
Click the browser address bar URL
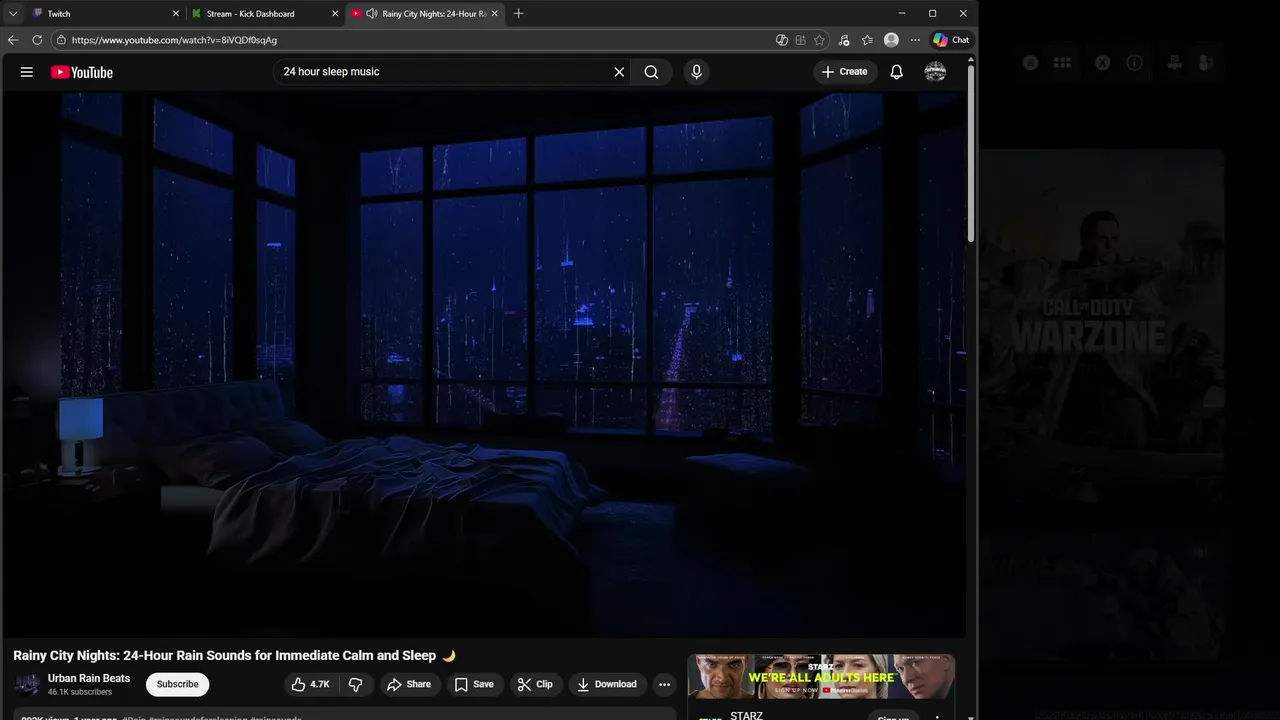click(x=175, y=40)
